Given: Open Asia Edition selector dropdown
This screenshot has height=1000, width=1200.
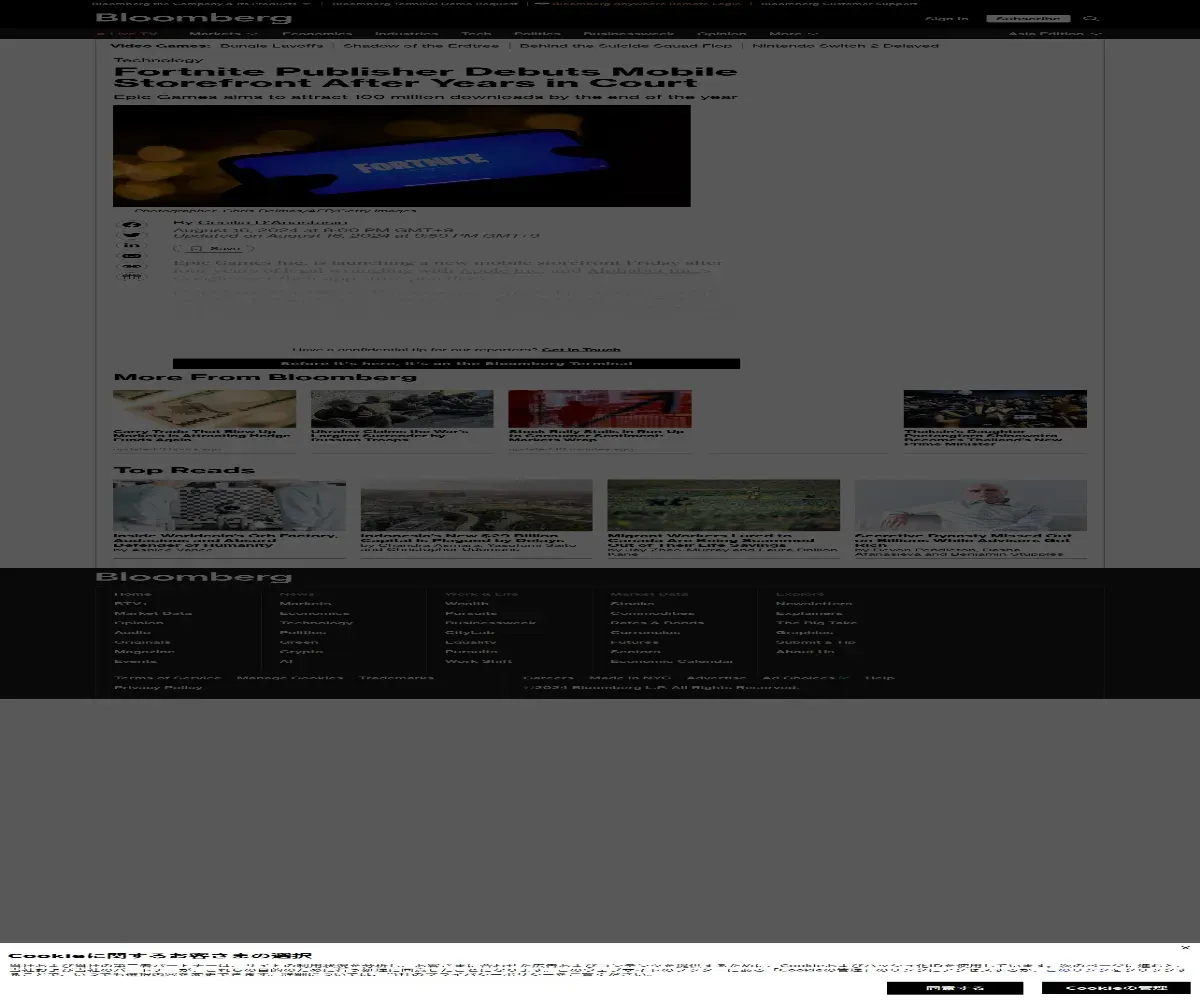Looking at the screenshot, I should (x=1055, y=34).
